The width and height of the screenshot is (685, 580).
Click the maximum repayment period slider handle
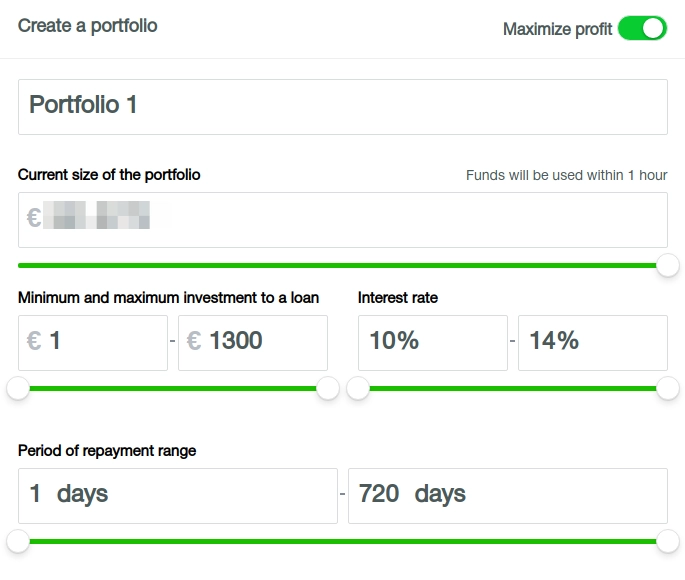click(x=668, y=542)
